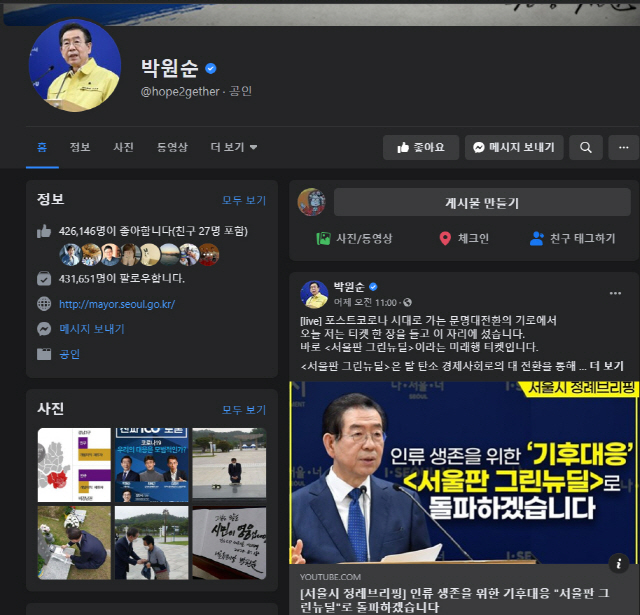The height and width of the screenshot is (615, 640).
Task: Open the large profile picture
Action: 75,66
